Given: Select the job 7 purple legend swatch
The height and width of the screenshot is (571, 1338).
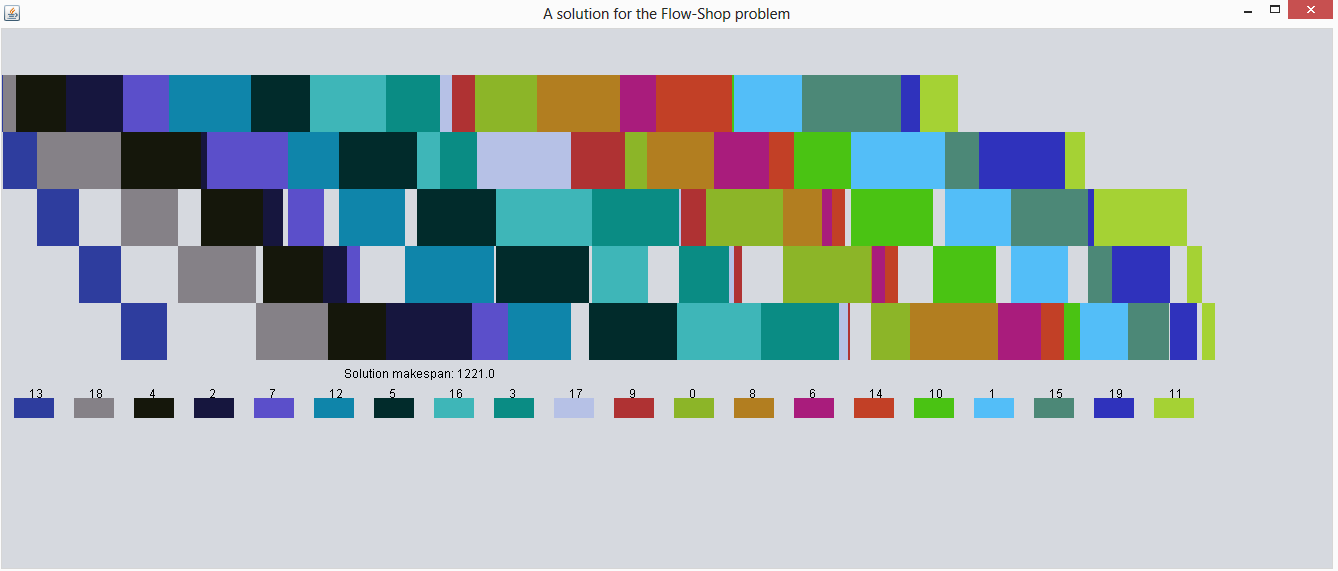Looking at the screenshot, I should pos(274,408).
